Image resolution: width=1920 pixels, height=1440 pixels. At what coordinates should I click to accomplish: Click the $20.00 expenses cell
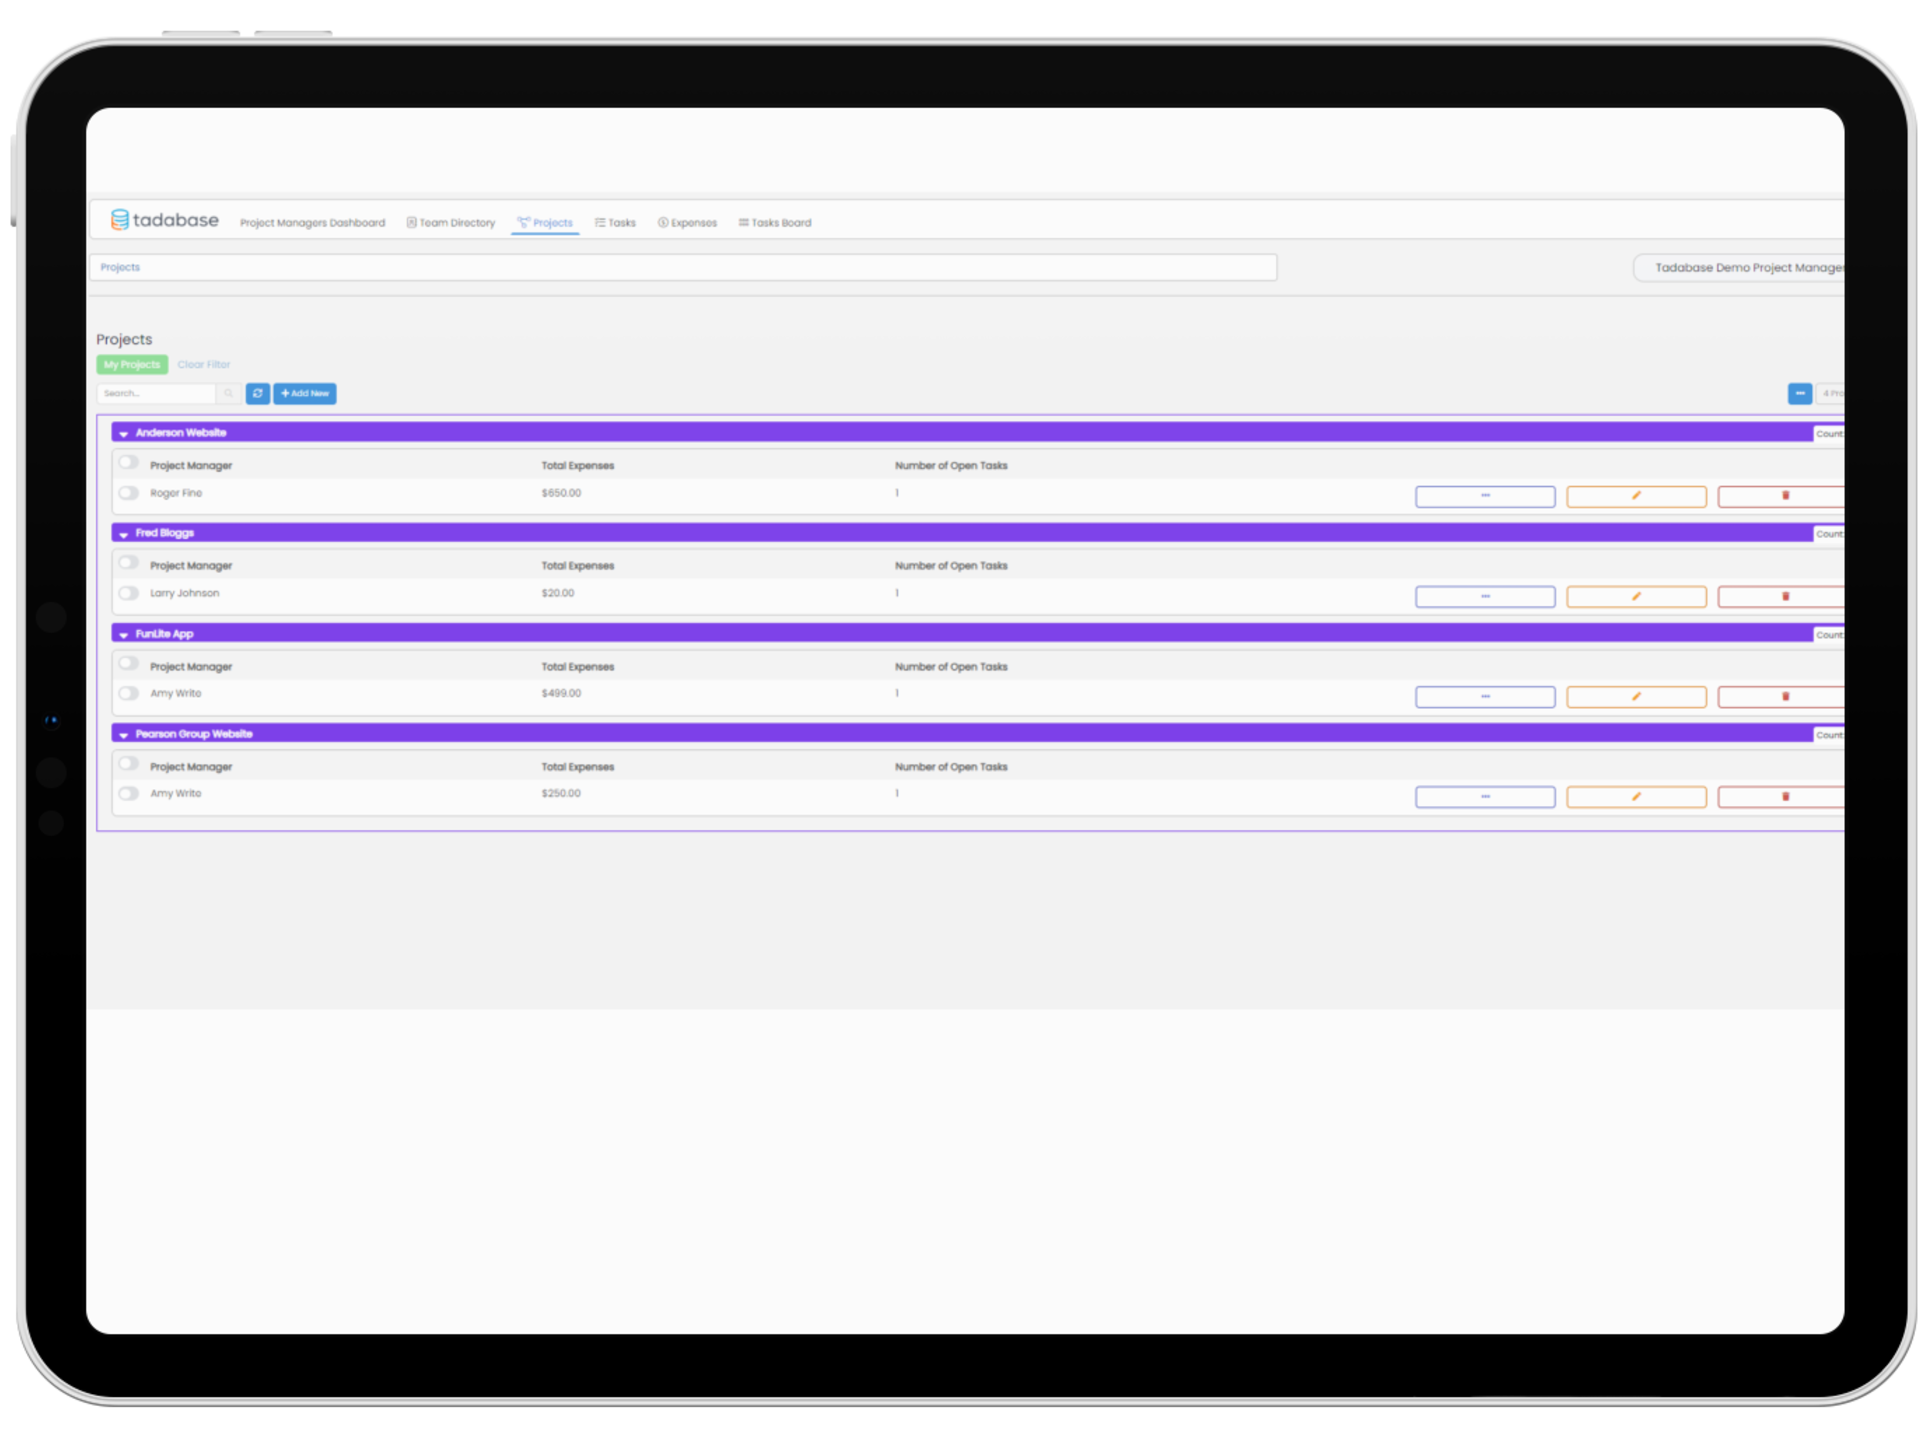tap(558, 593)
